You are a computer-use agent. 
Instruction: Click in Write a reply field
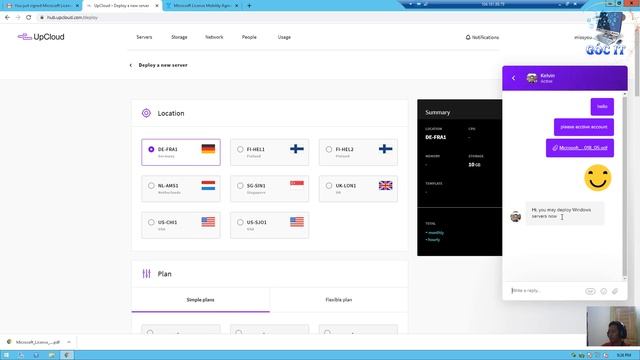[x=545, y=291]
